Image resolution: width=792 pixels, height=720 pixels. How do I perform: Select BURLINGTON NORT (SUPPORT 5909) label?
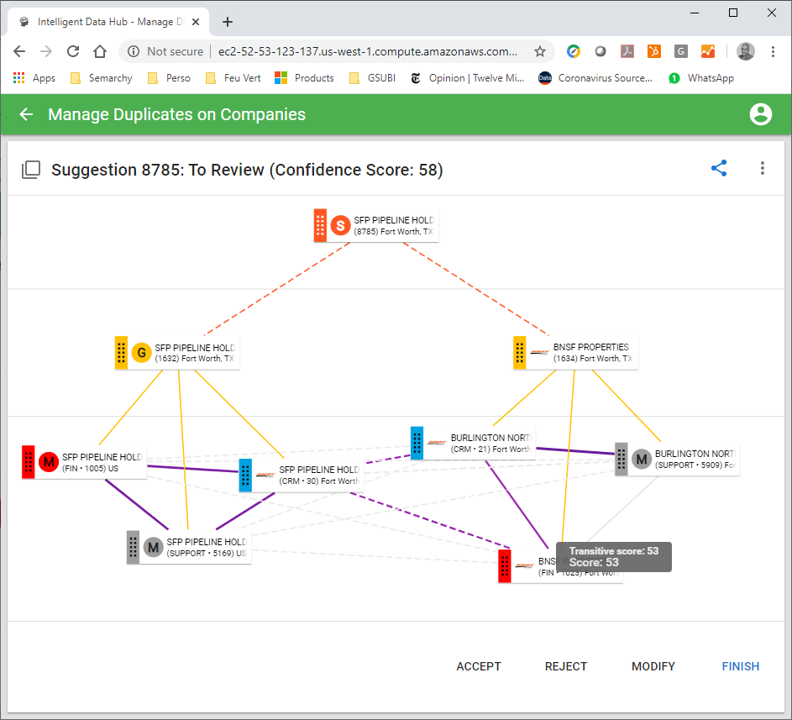pyautogui.click(x=695, y=459)
